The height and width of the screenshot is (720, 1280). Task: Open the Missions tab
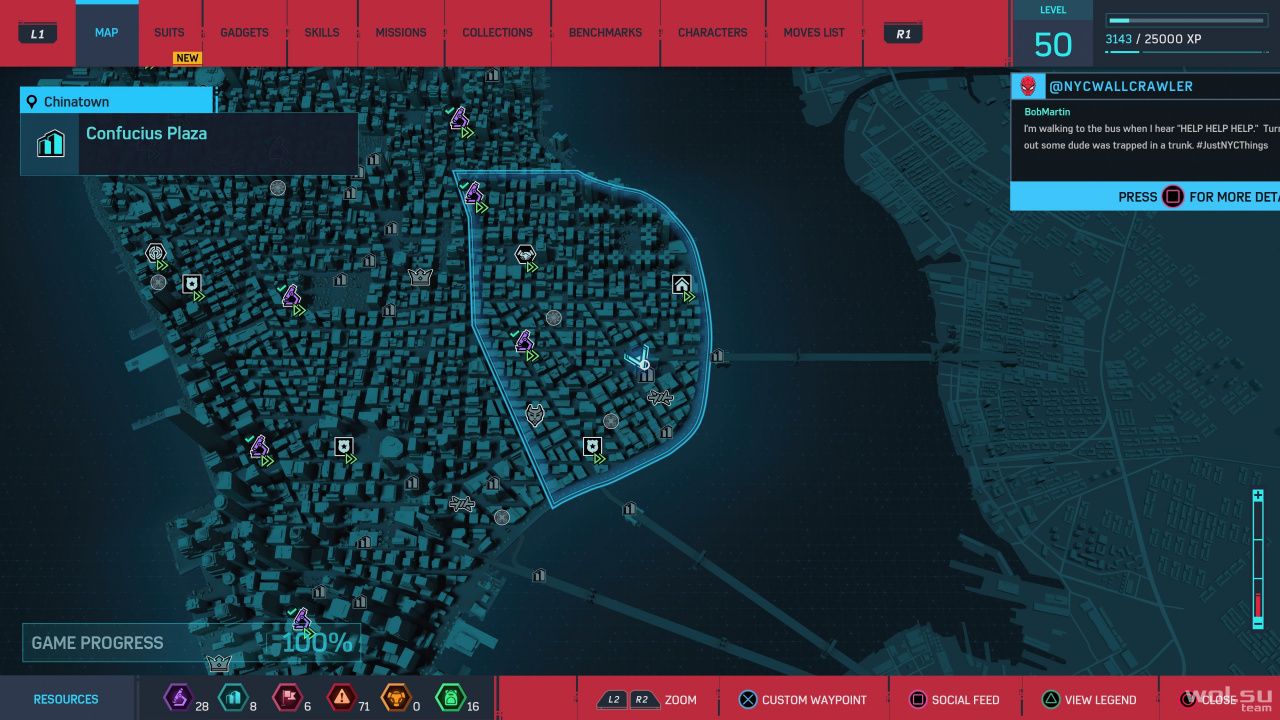click(x=400, y=33)
